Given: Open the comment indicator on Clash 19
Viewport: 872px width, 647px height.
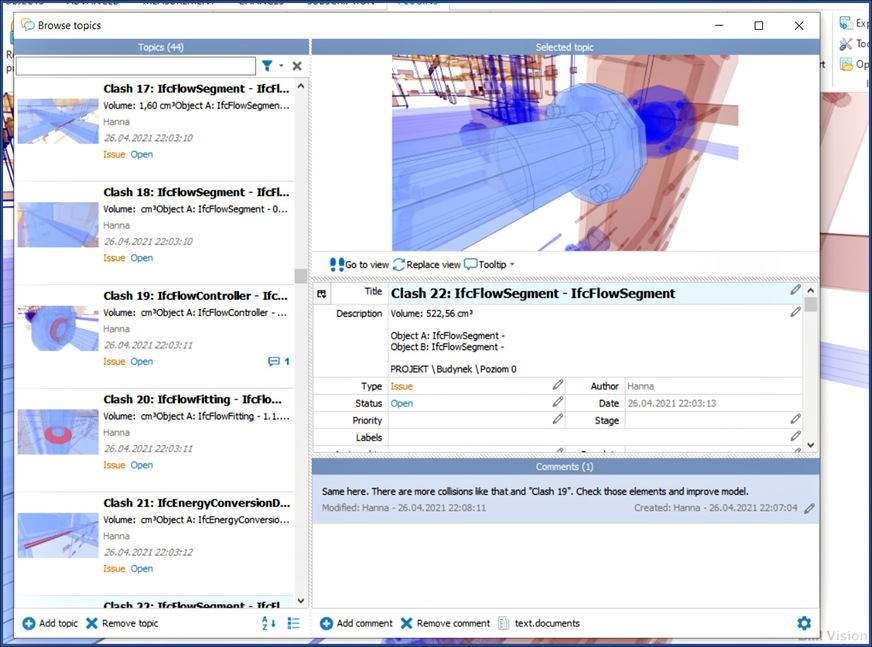Looking at the screenshot, I should pos(279,362).
